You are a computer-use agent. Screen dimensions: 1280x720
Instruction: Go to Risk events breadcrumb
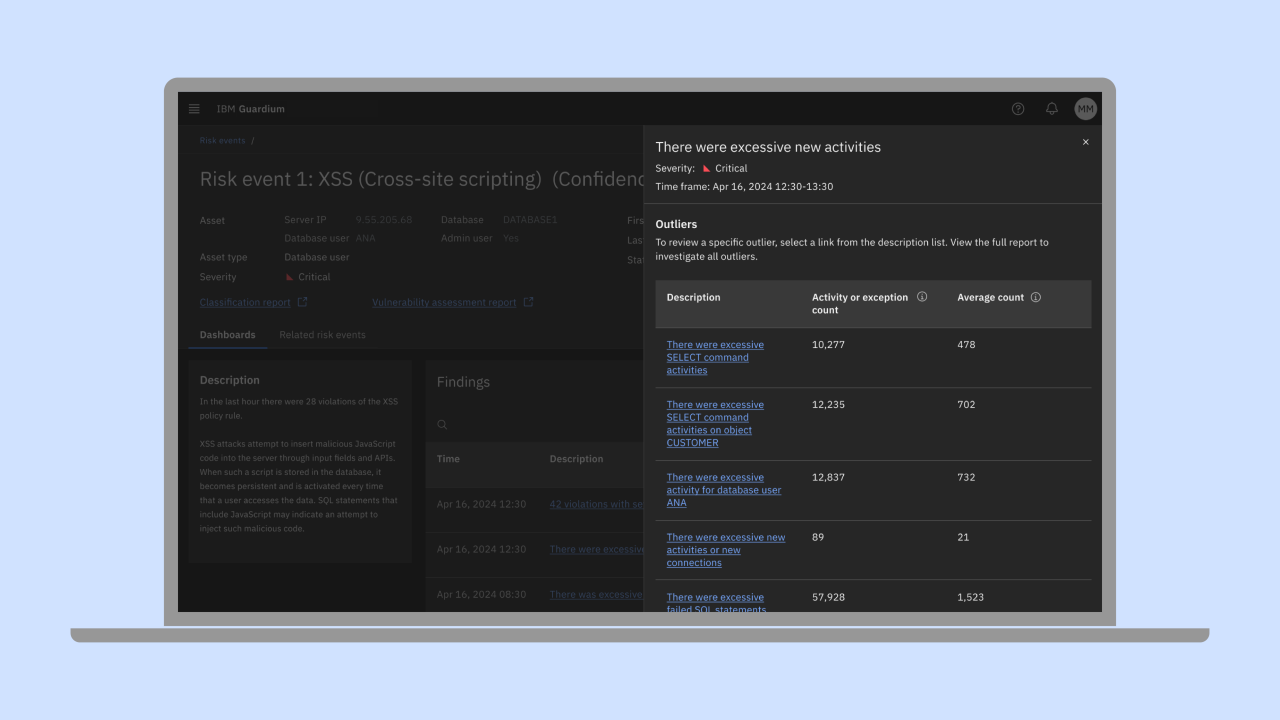point(222,141)
